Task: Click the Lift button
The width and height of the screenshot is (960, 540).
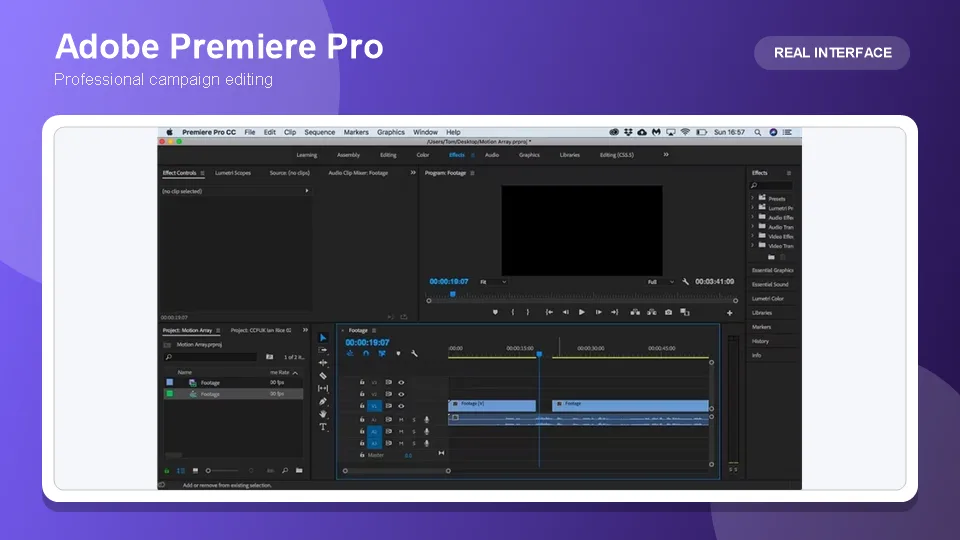Action: 636,312
